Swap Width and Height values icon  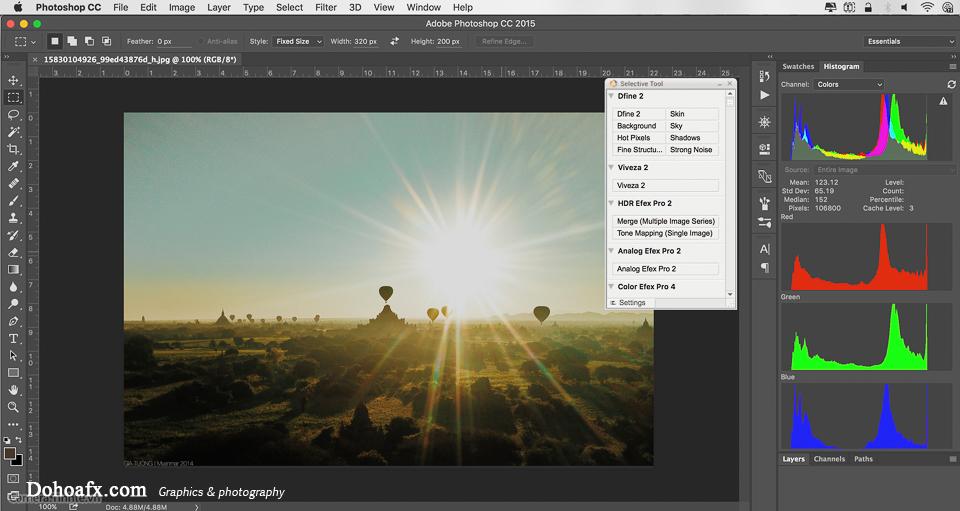394,41
